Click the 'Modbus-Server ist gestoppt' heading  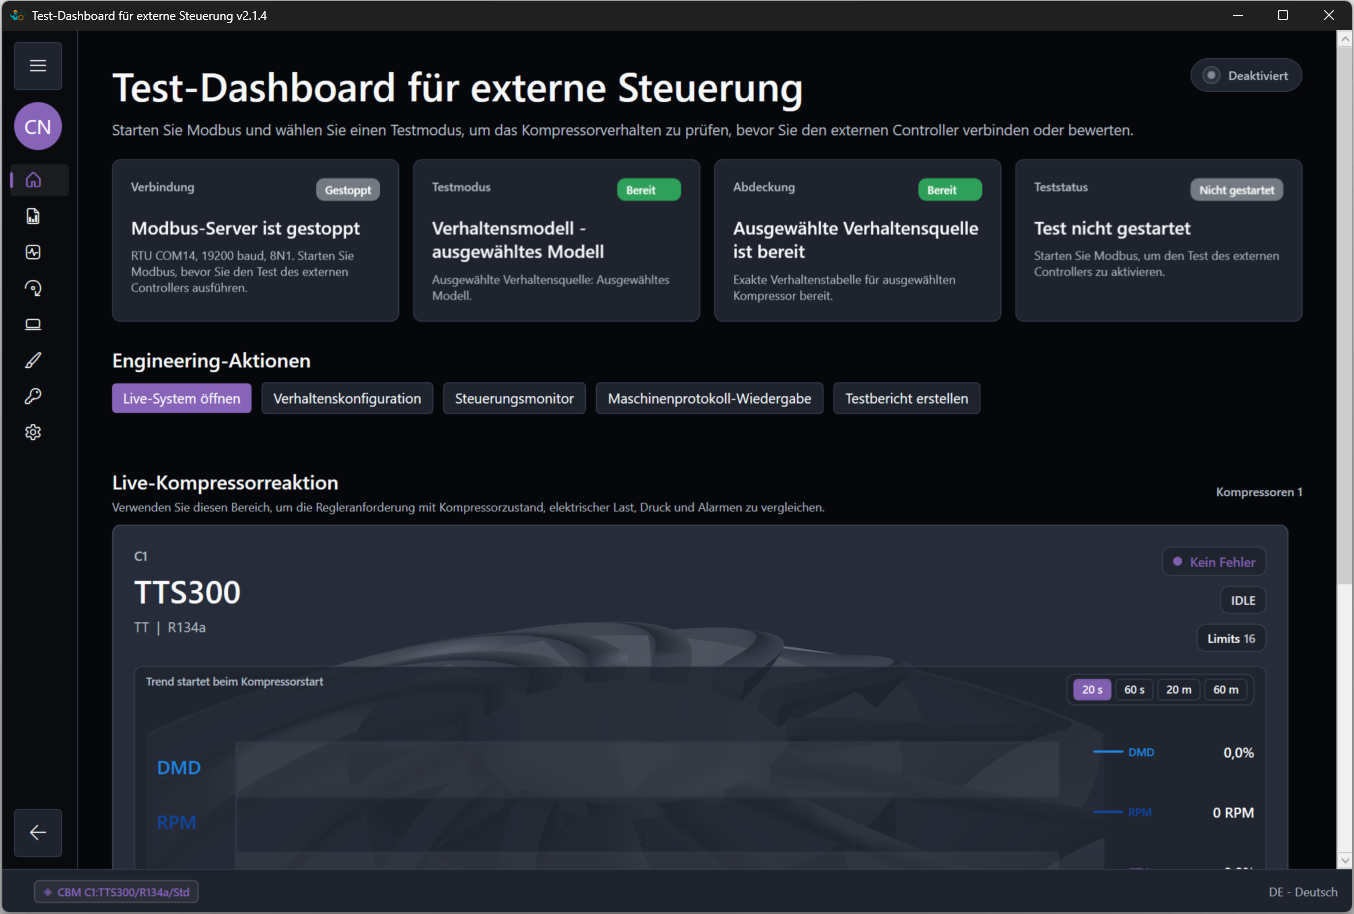(x=245, y=228)
